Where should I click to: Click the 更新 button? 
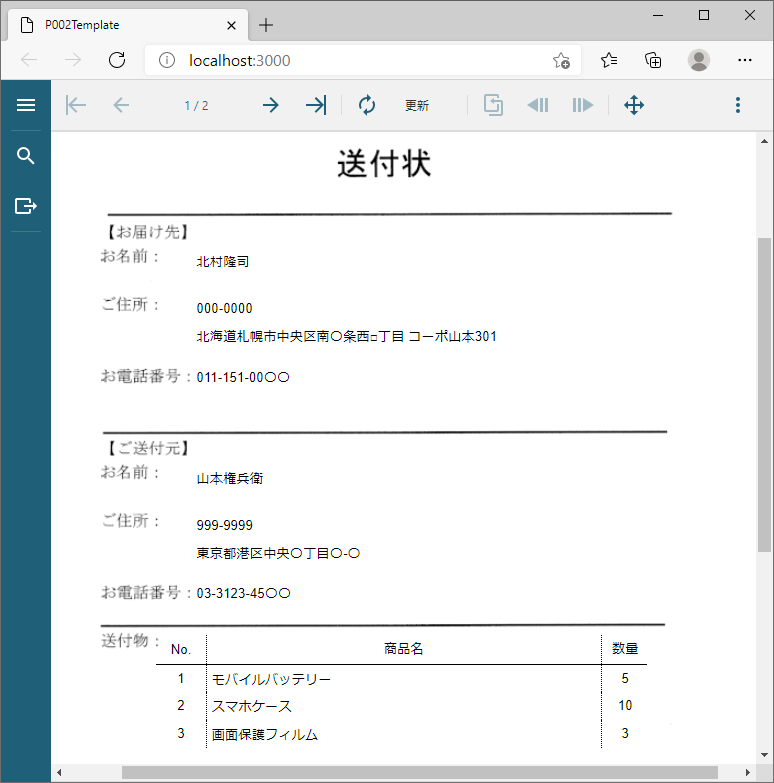[x=417, y=105]
